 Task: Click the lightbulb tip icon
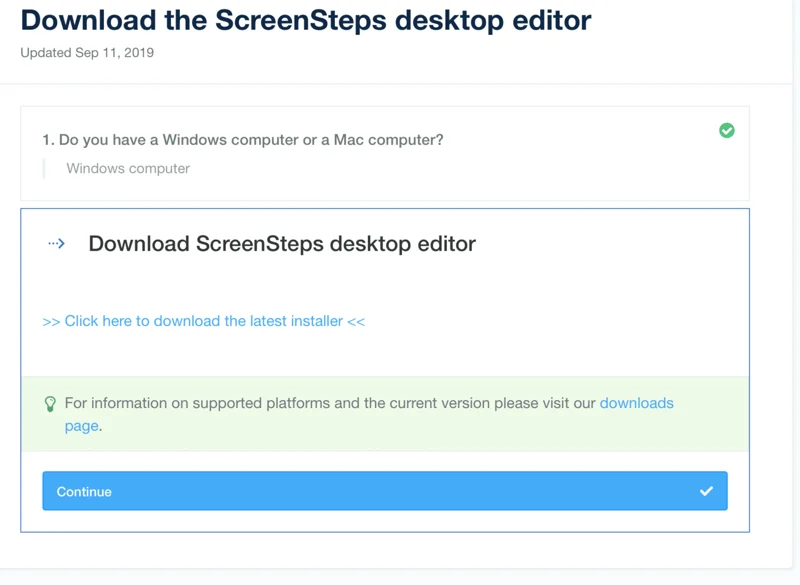tap(50, 404)
